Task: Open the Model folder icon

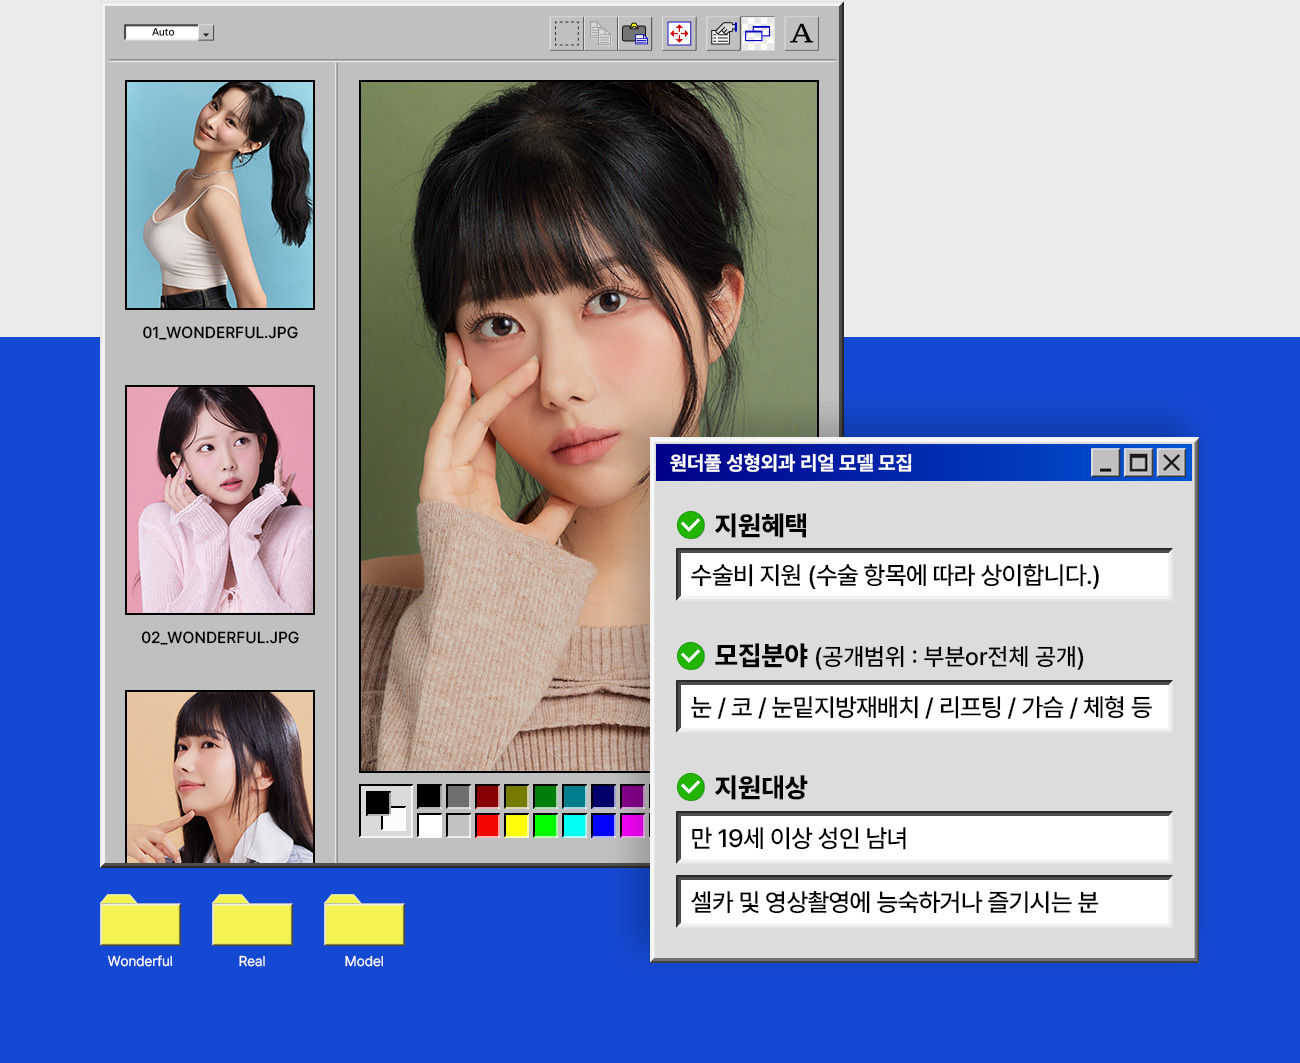Action: tap(364, 921)
